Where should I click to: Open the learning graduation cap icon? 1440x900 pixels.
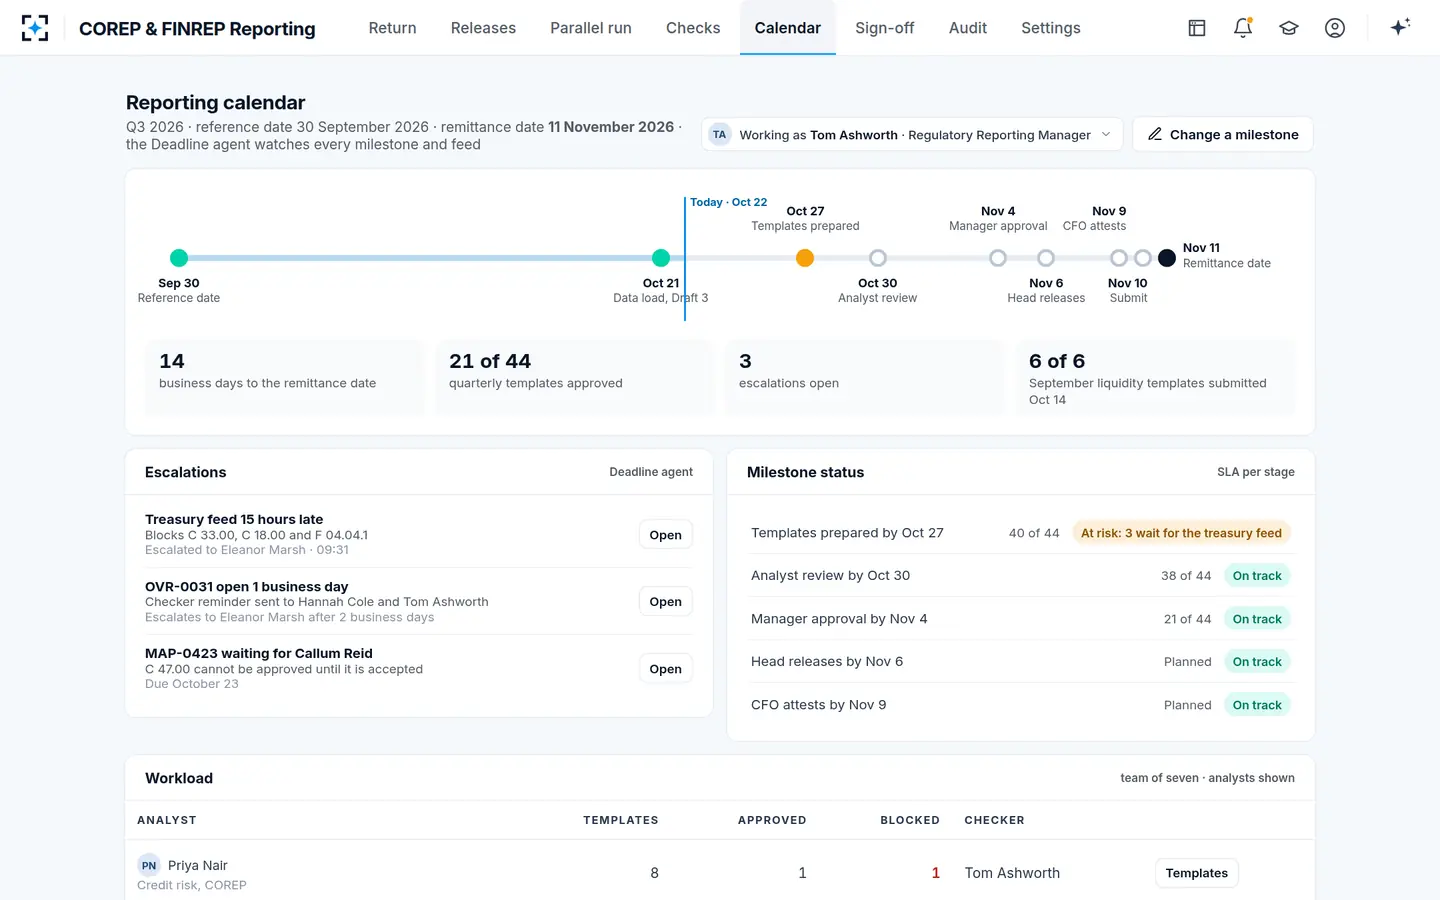tap(1289, 28)
